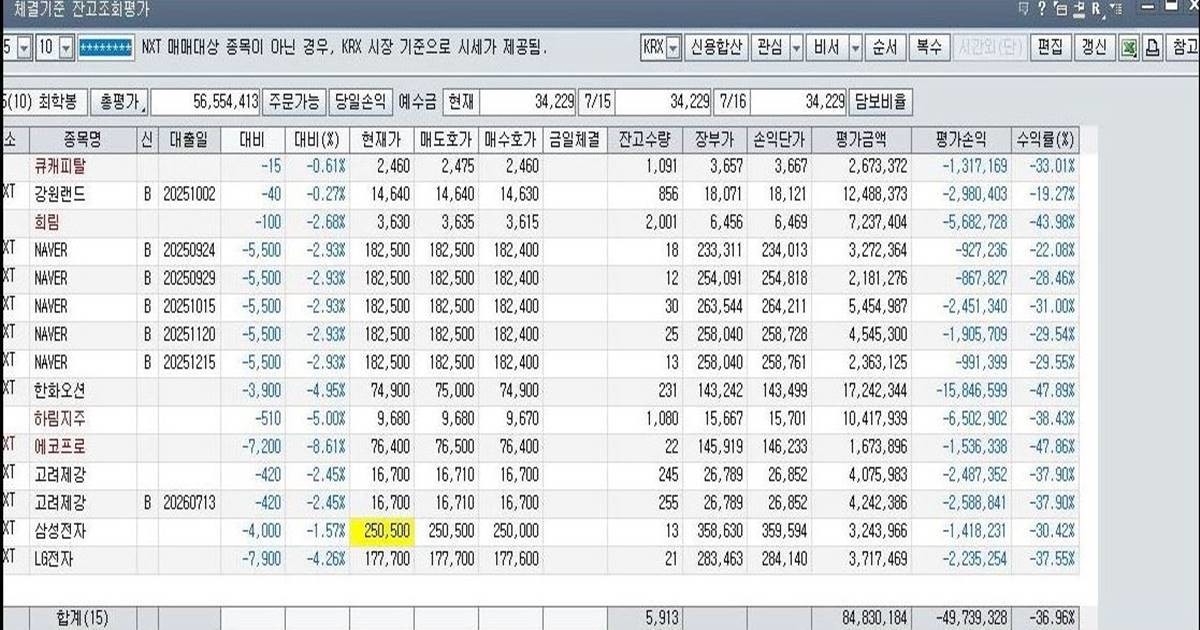The image size is (1200, 630).
Task: Sort by the 현재가 column header
Action: tap(382, 140)
